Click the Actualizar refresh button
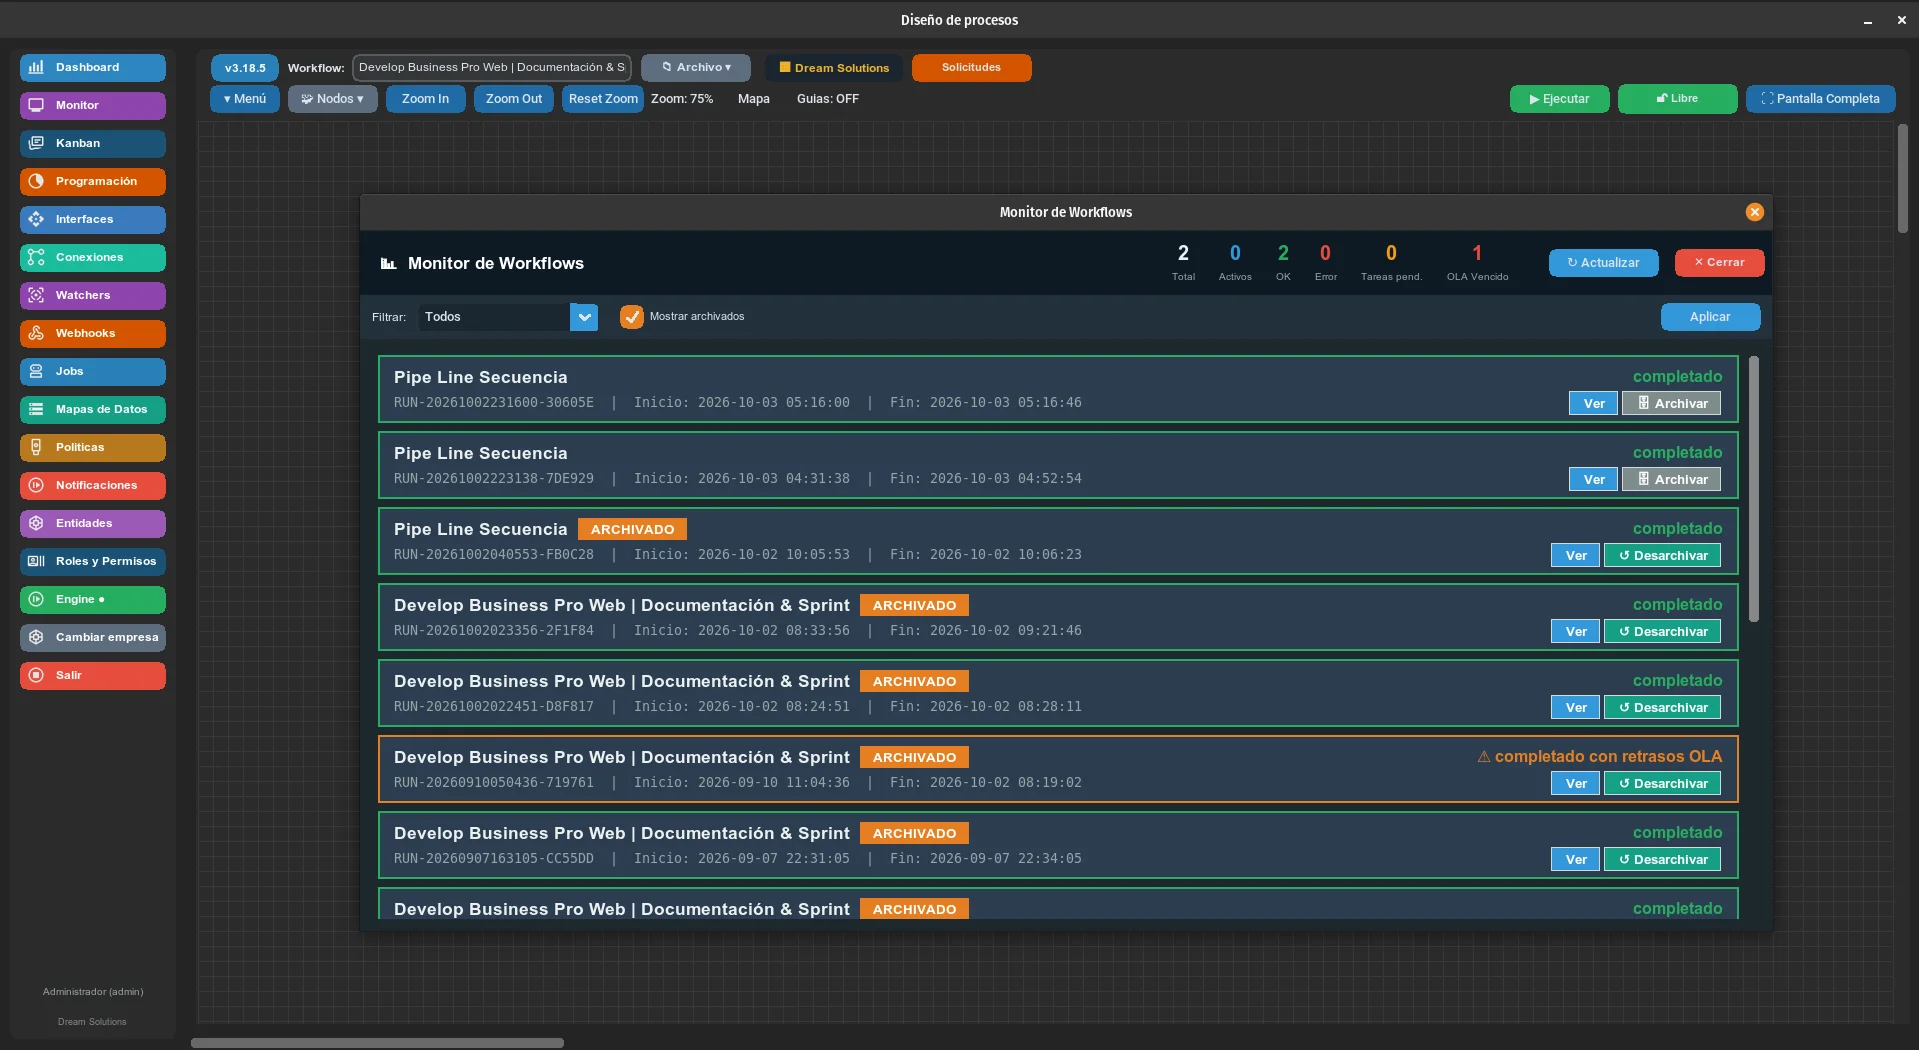The width and height of the screenshot is (1919, 1050). pyautogui.click(x=1603, y=263)
